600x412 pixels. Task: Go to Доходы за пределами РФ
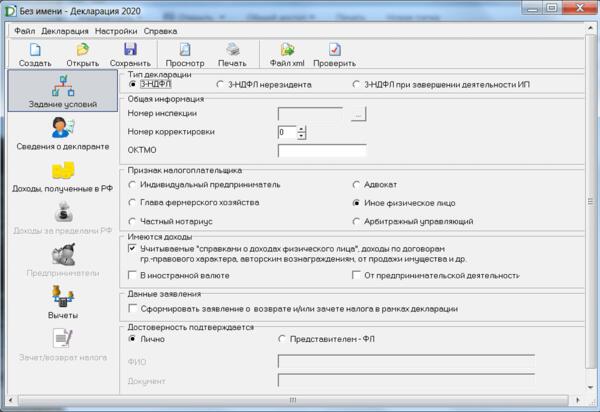pyautogui.click(x=63, y=218)
